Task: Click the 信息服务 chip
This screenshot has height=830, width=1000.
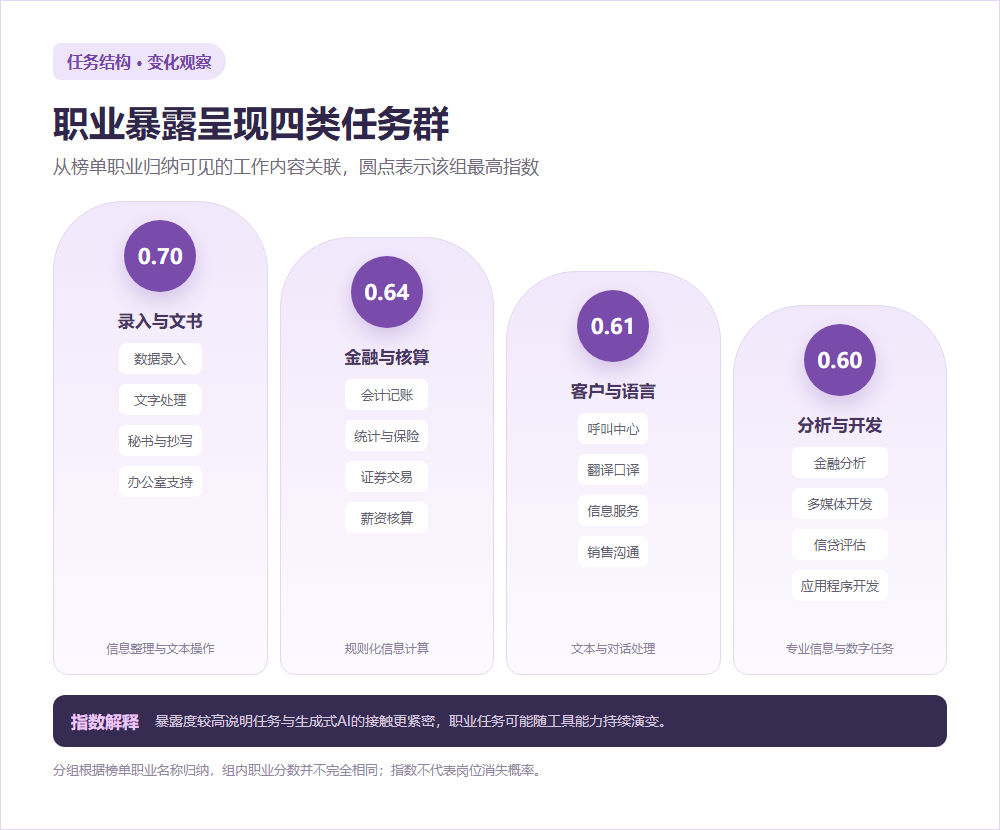Action: click(x=613, y=510)
